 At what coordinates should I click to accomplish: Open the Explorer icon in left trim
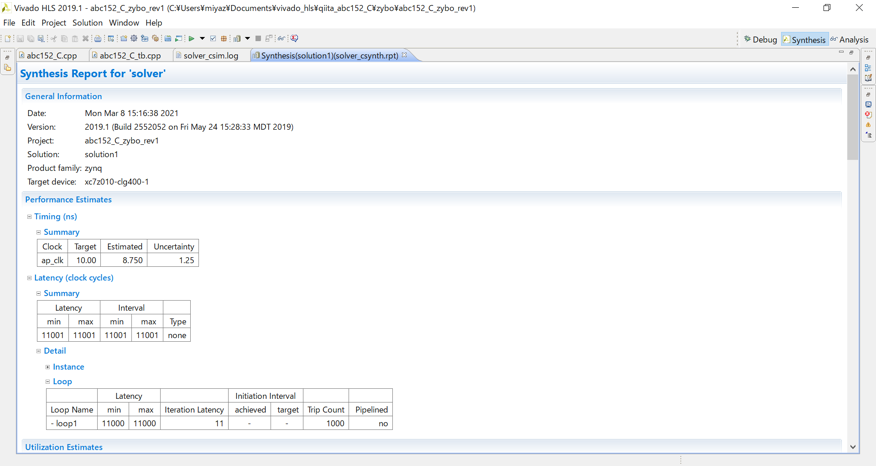pyautogui.click(x=7, y=68)
